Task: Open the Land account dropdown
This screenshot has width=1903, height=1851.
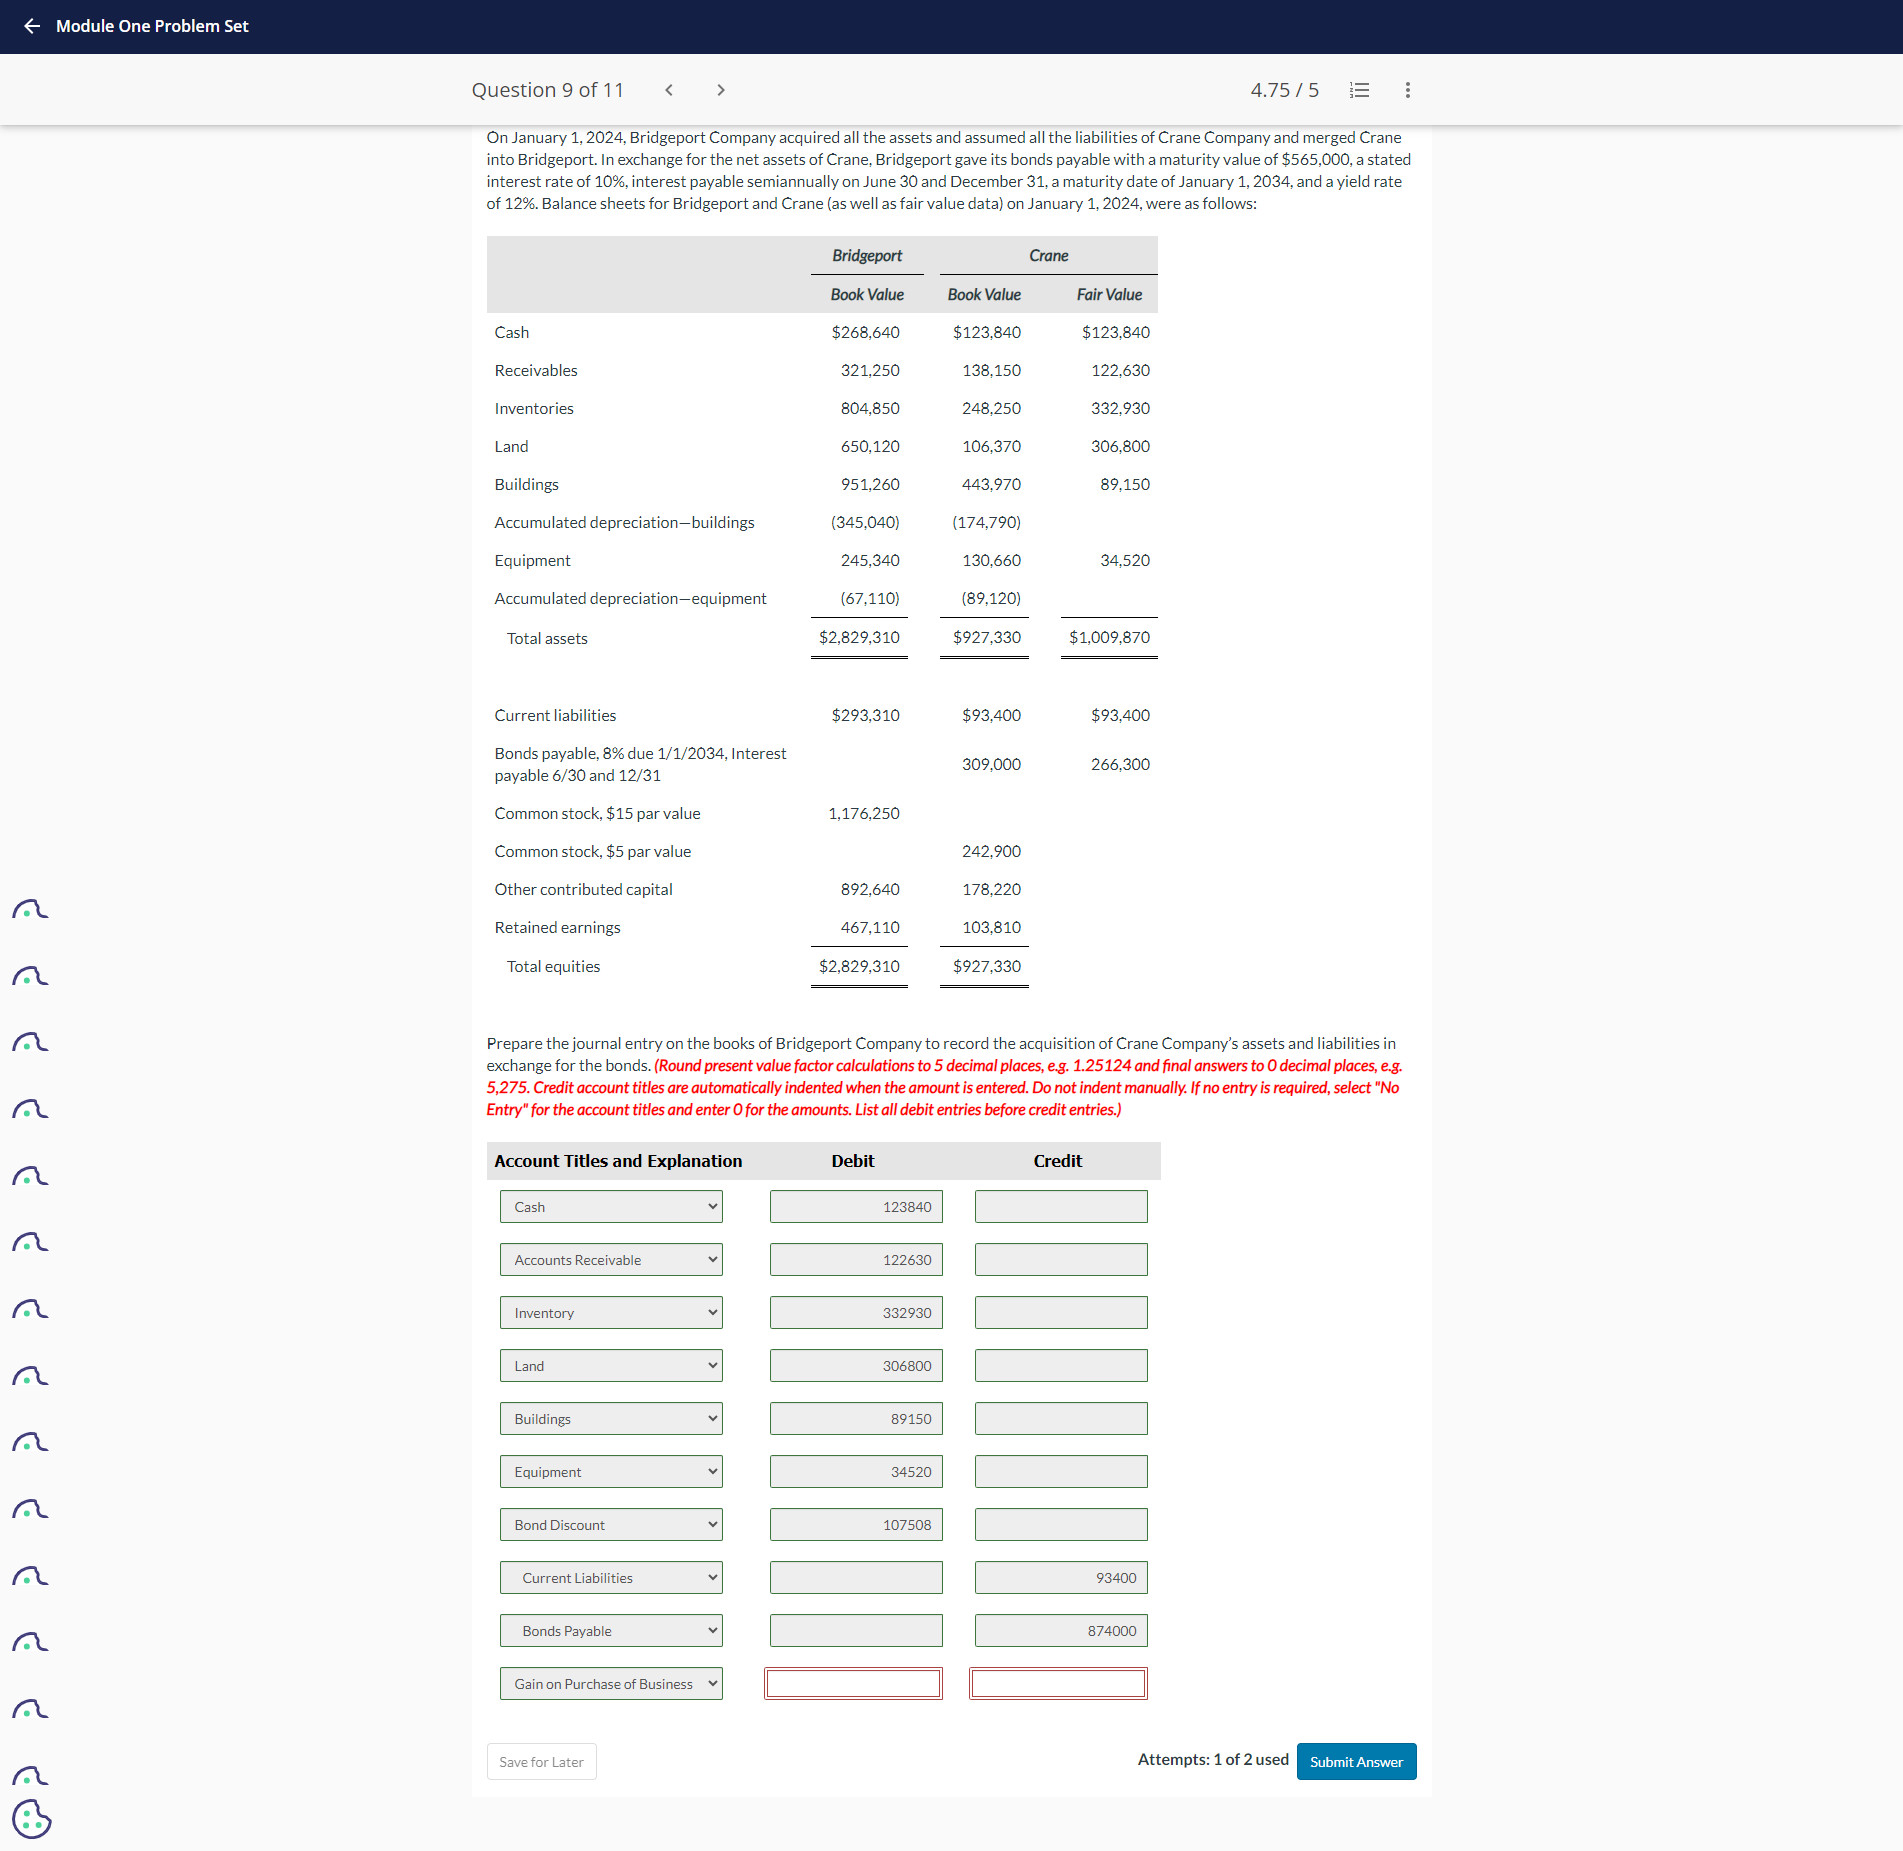Action: pyautogui.click(x=611, y=1366)
